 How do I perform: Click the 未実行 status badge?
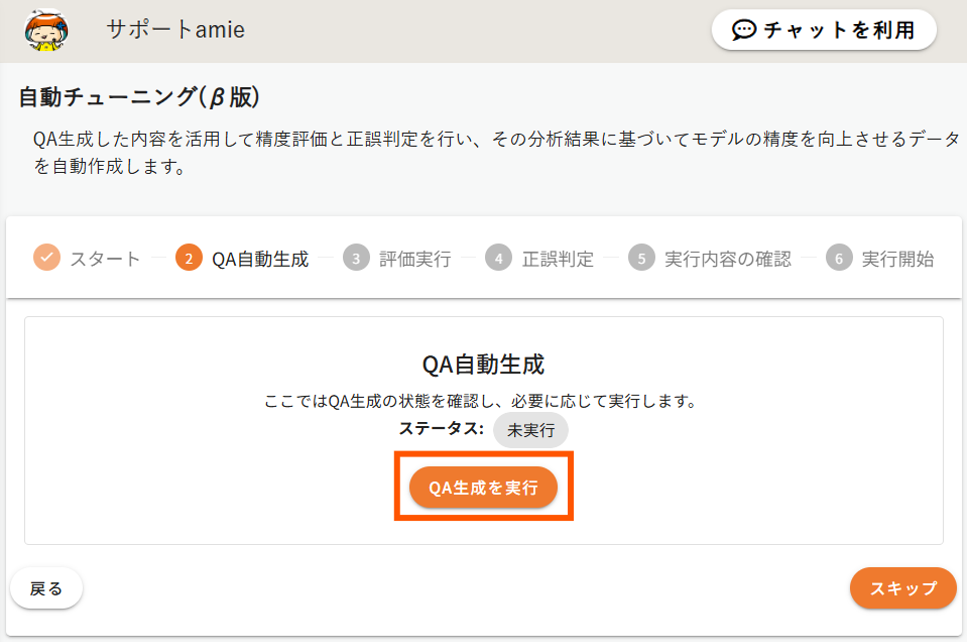(x=531, y=430)
